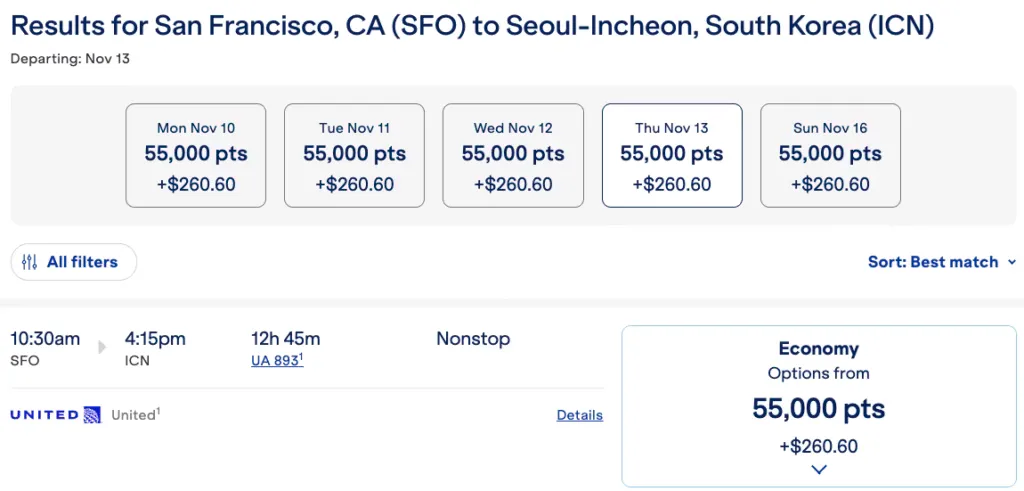Screen dimensions: 1024x491
Task: Open the UA 893 flight link
Action: tap(277, 360)
